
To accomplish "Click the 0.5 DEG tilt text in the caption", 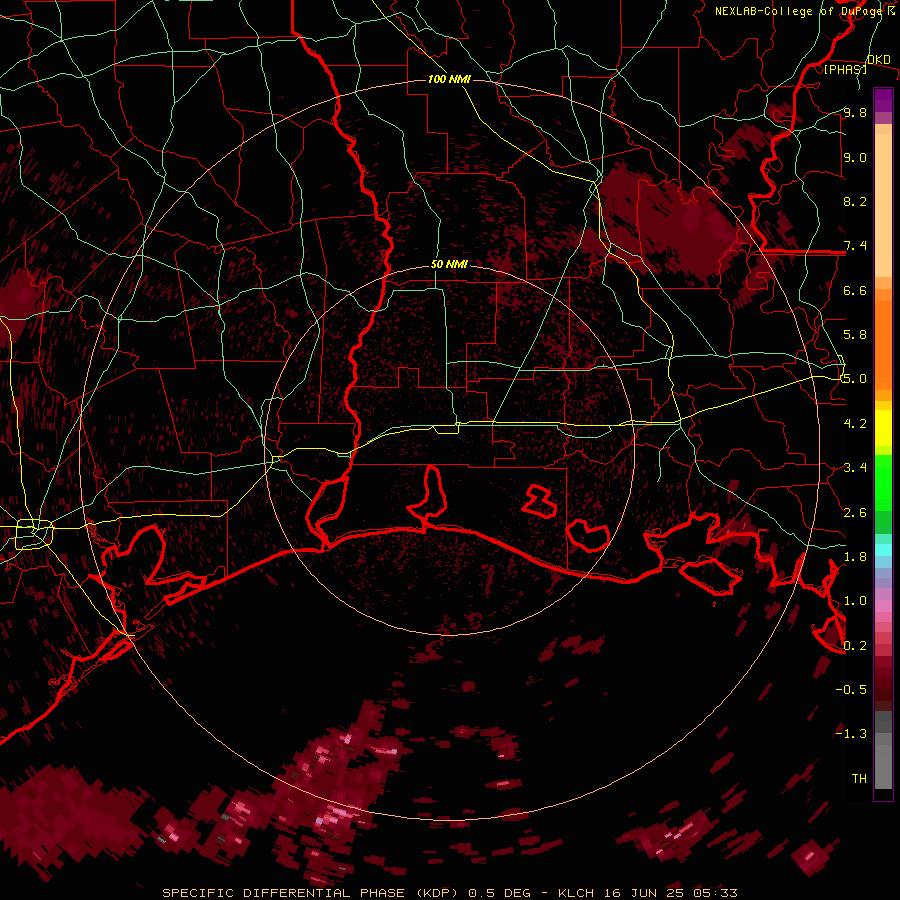I will coord(501,893).
